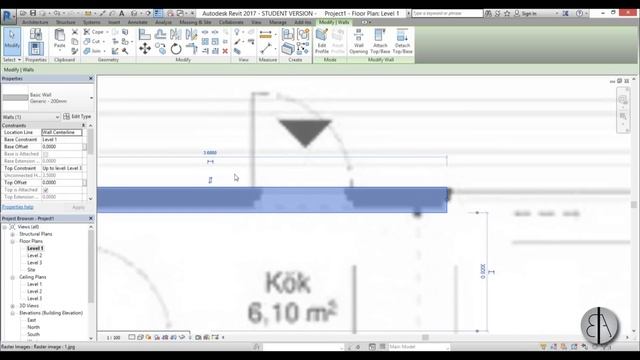640x360 pixels.
Task: Click the Top Offset associate parameter button
Action: tap(84, 182)
